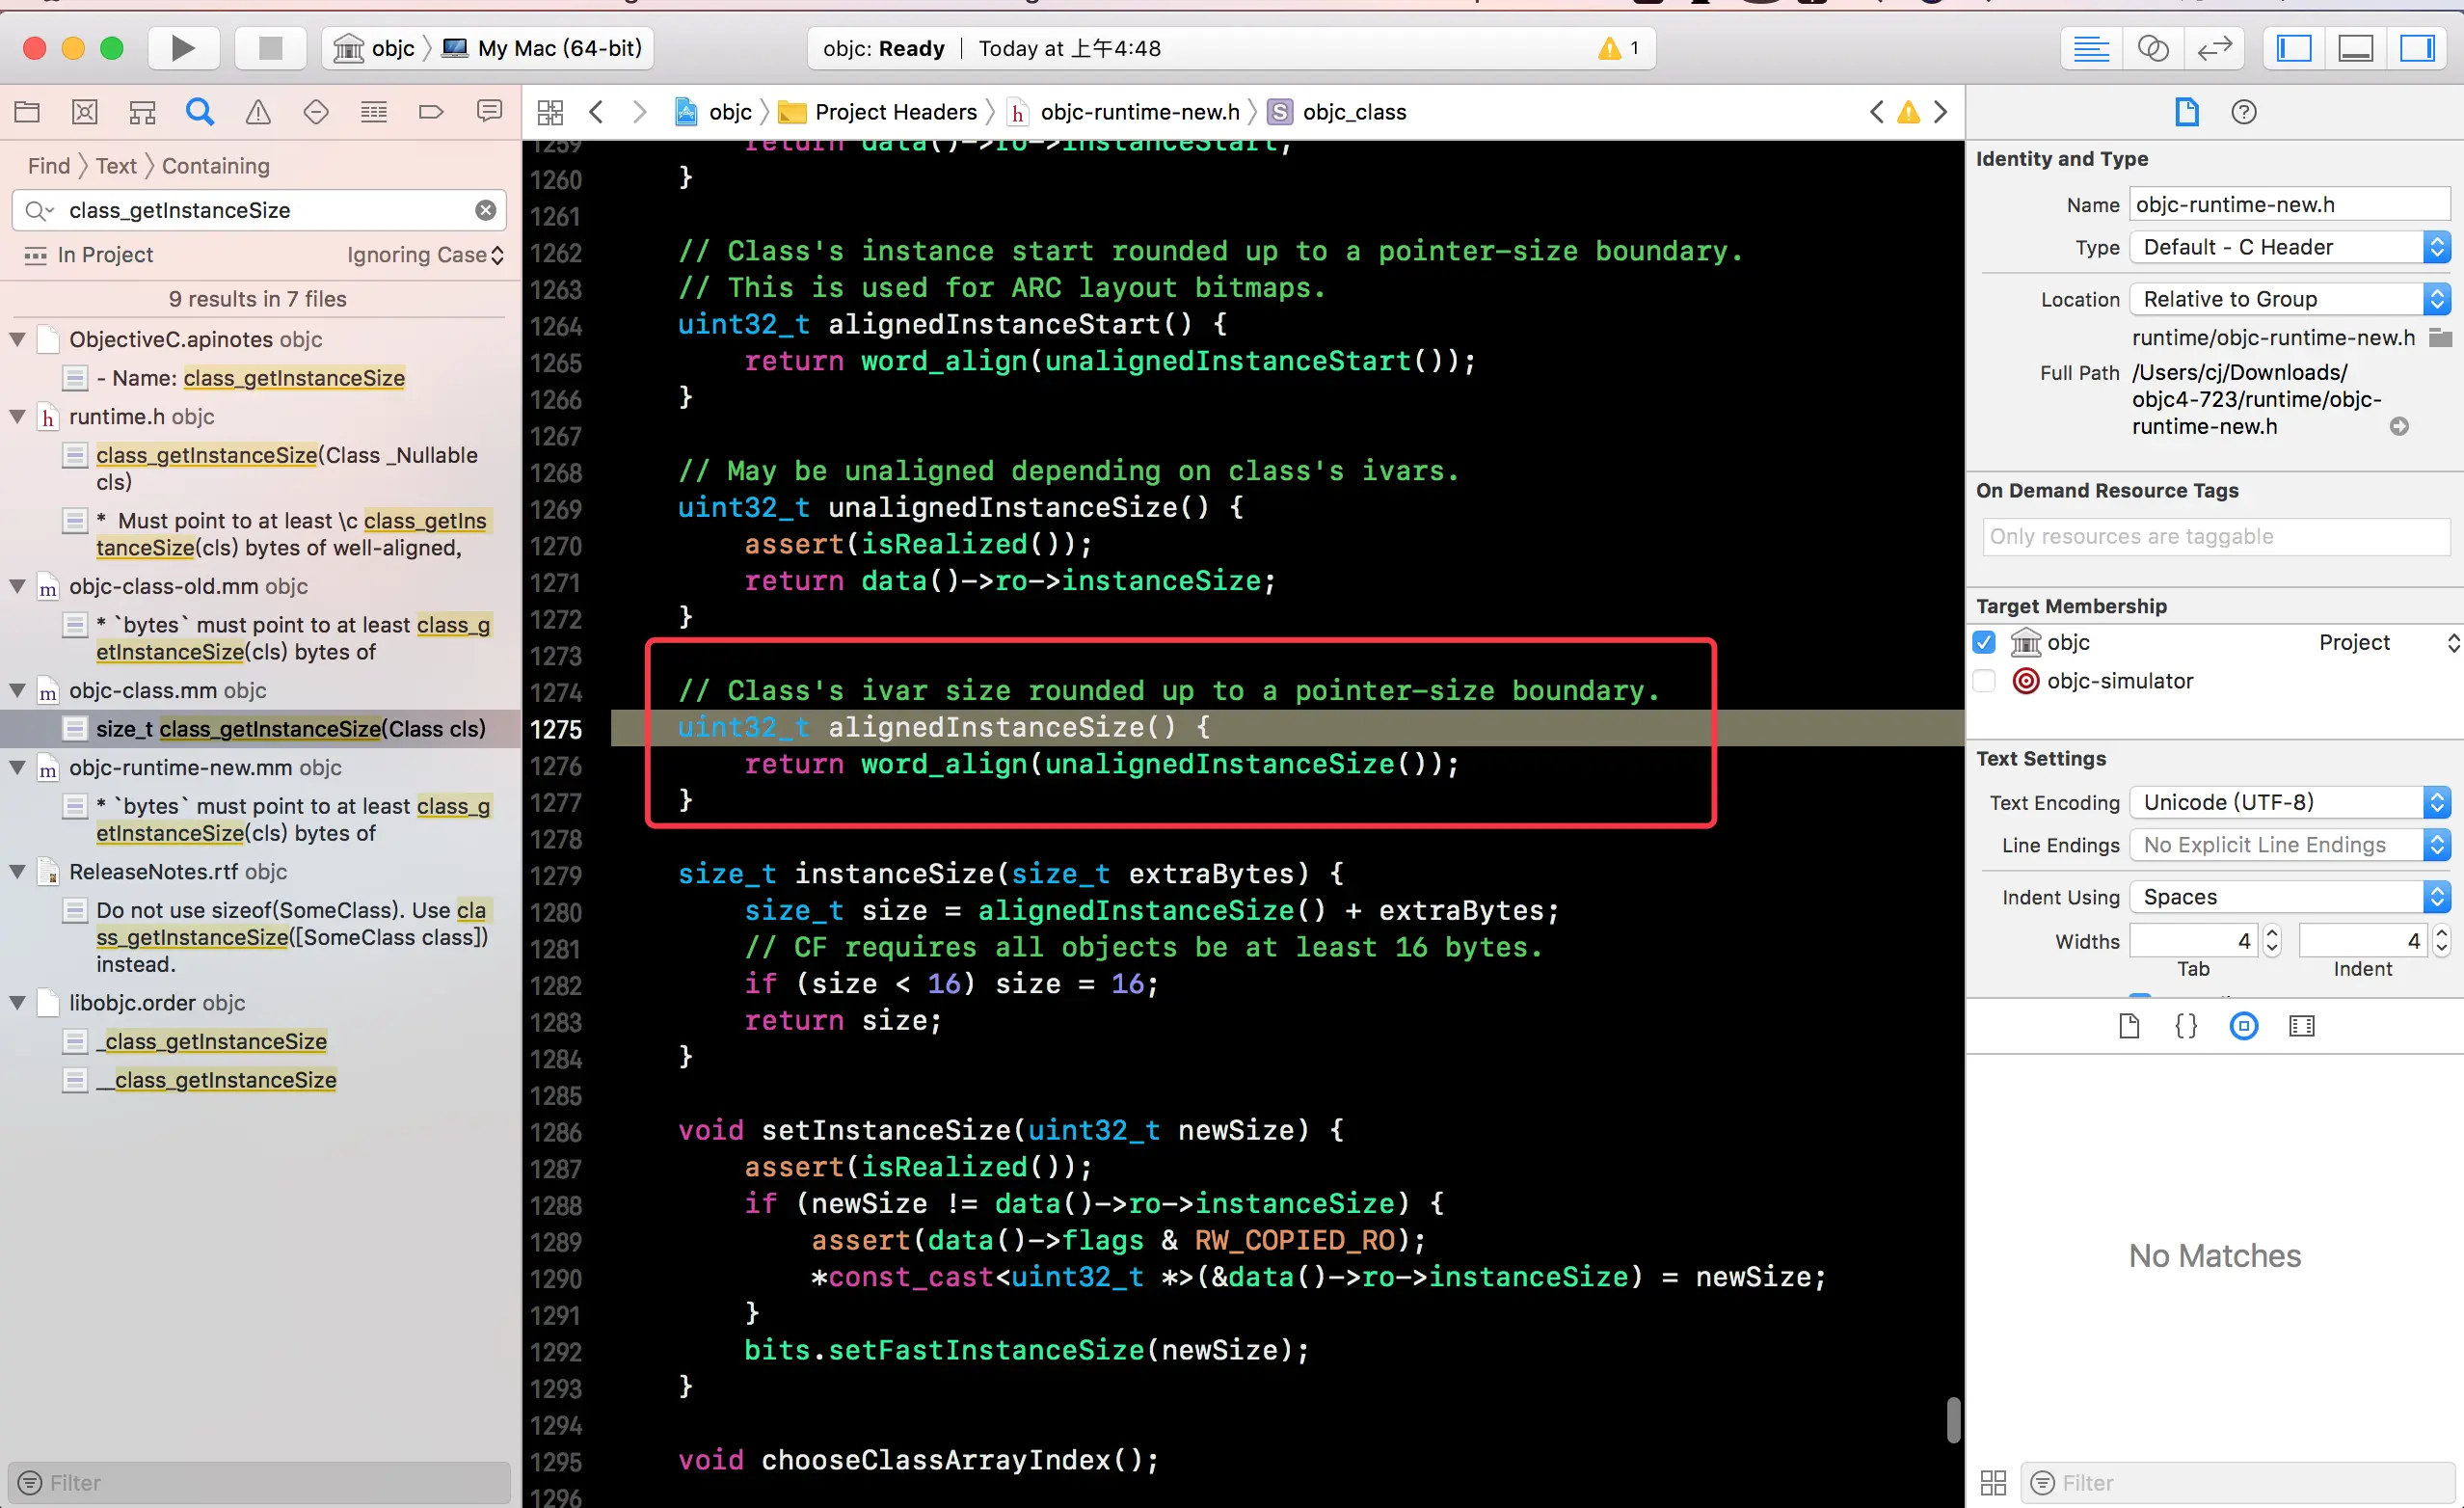Collapse the runtime.h results group
2464x1508 pixels.
(18, 417)
